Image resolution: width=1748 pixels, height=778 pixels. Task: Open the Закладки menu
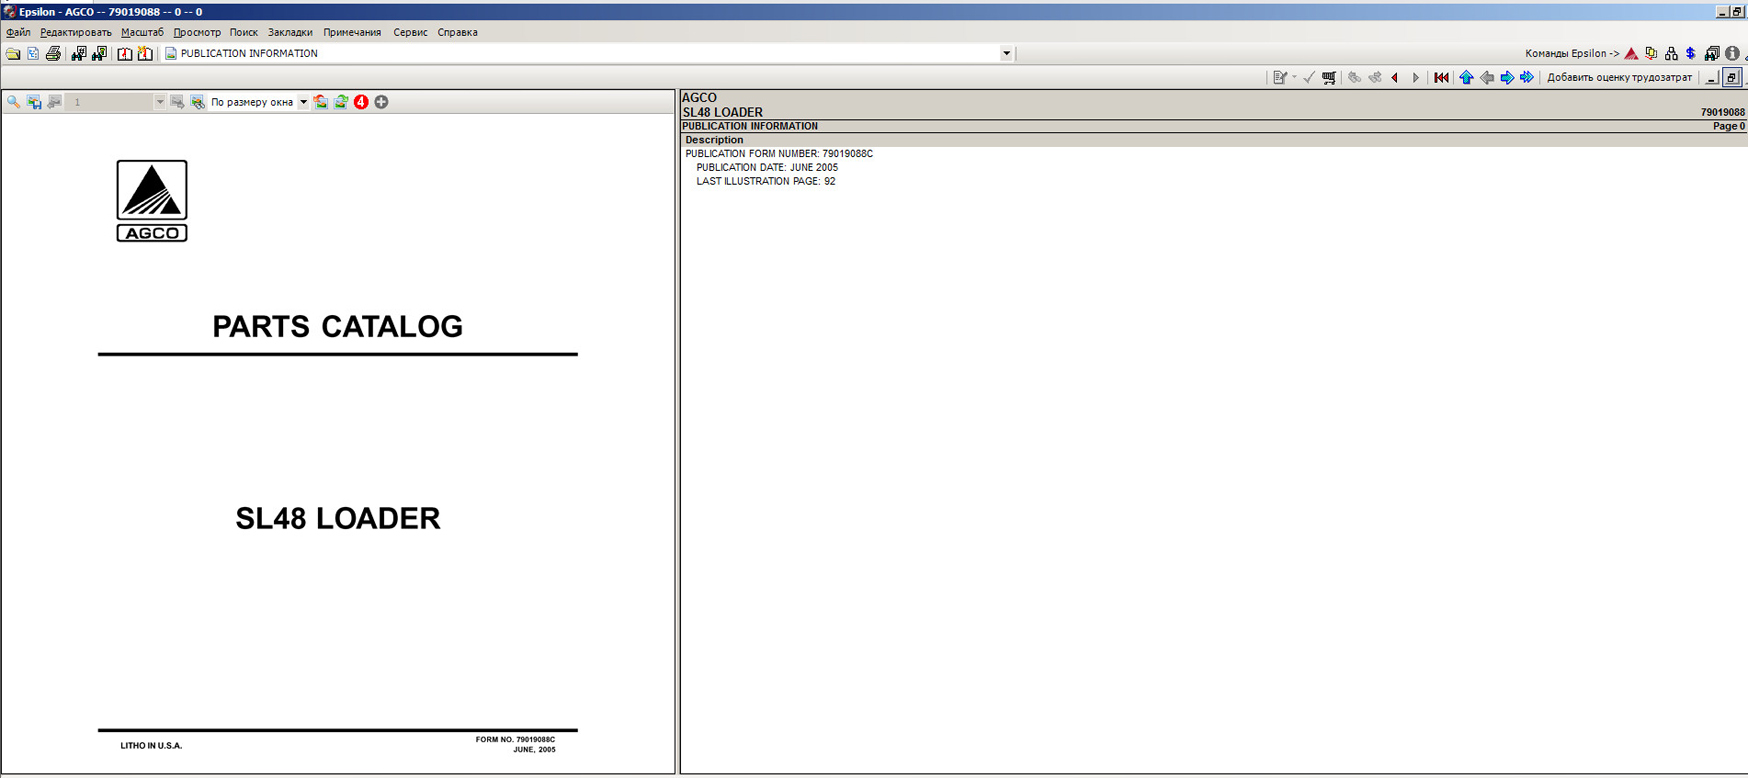click(x=290, y=32)
